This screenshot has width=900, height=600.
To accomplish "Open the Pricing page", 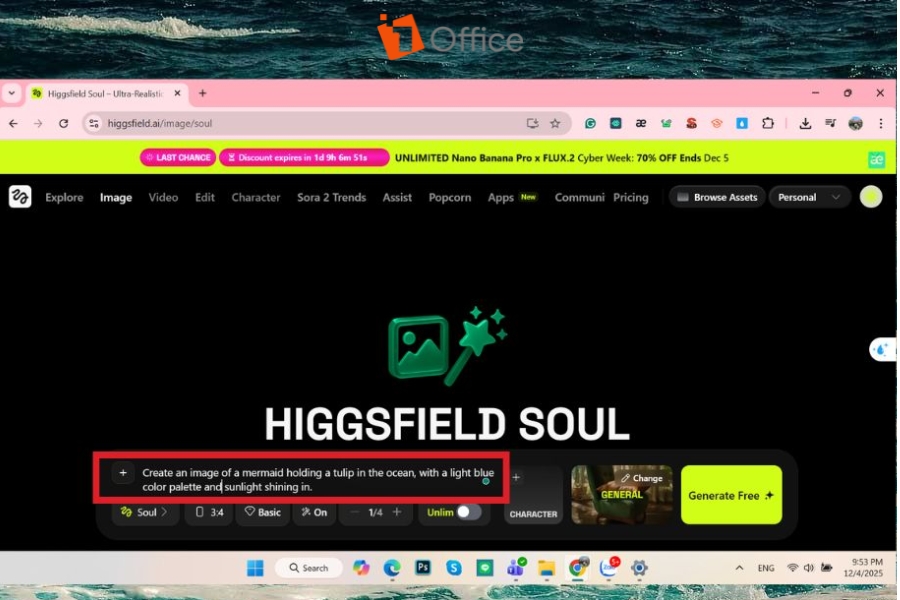I will [631, 198].
